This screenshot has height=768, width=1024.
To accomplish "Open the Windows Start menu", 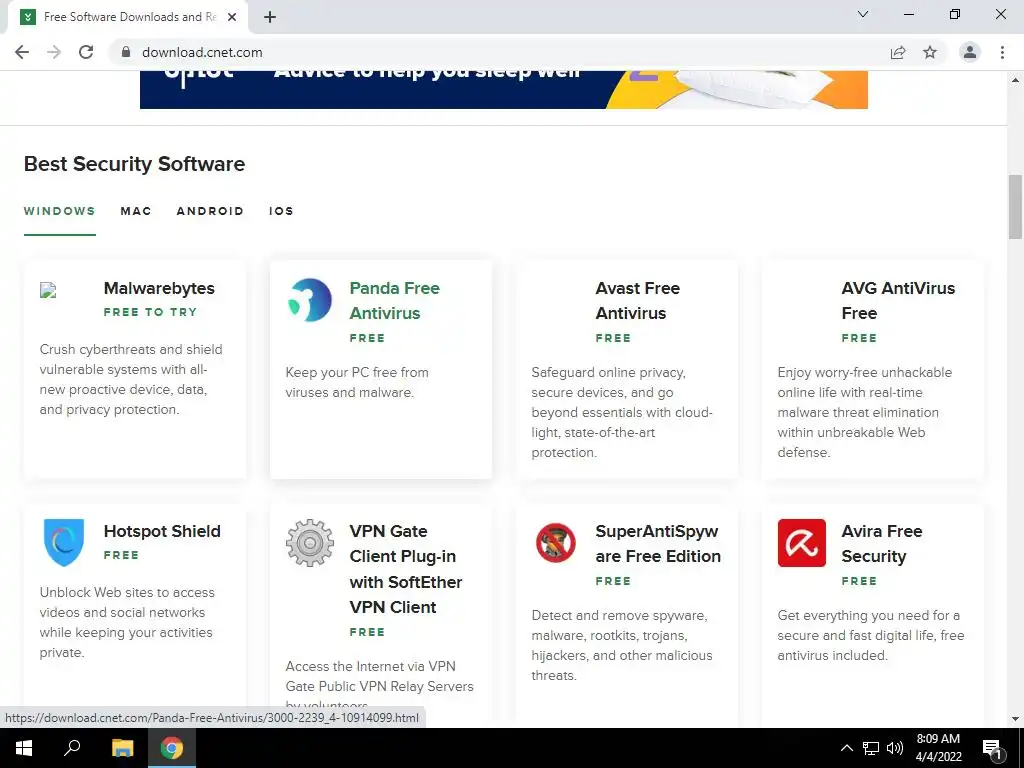I will [x=24, y=748].
